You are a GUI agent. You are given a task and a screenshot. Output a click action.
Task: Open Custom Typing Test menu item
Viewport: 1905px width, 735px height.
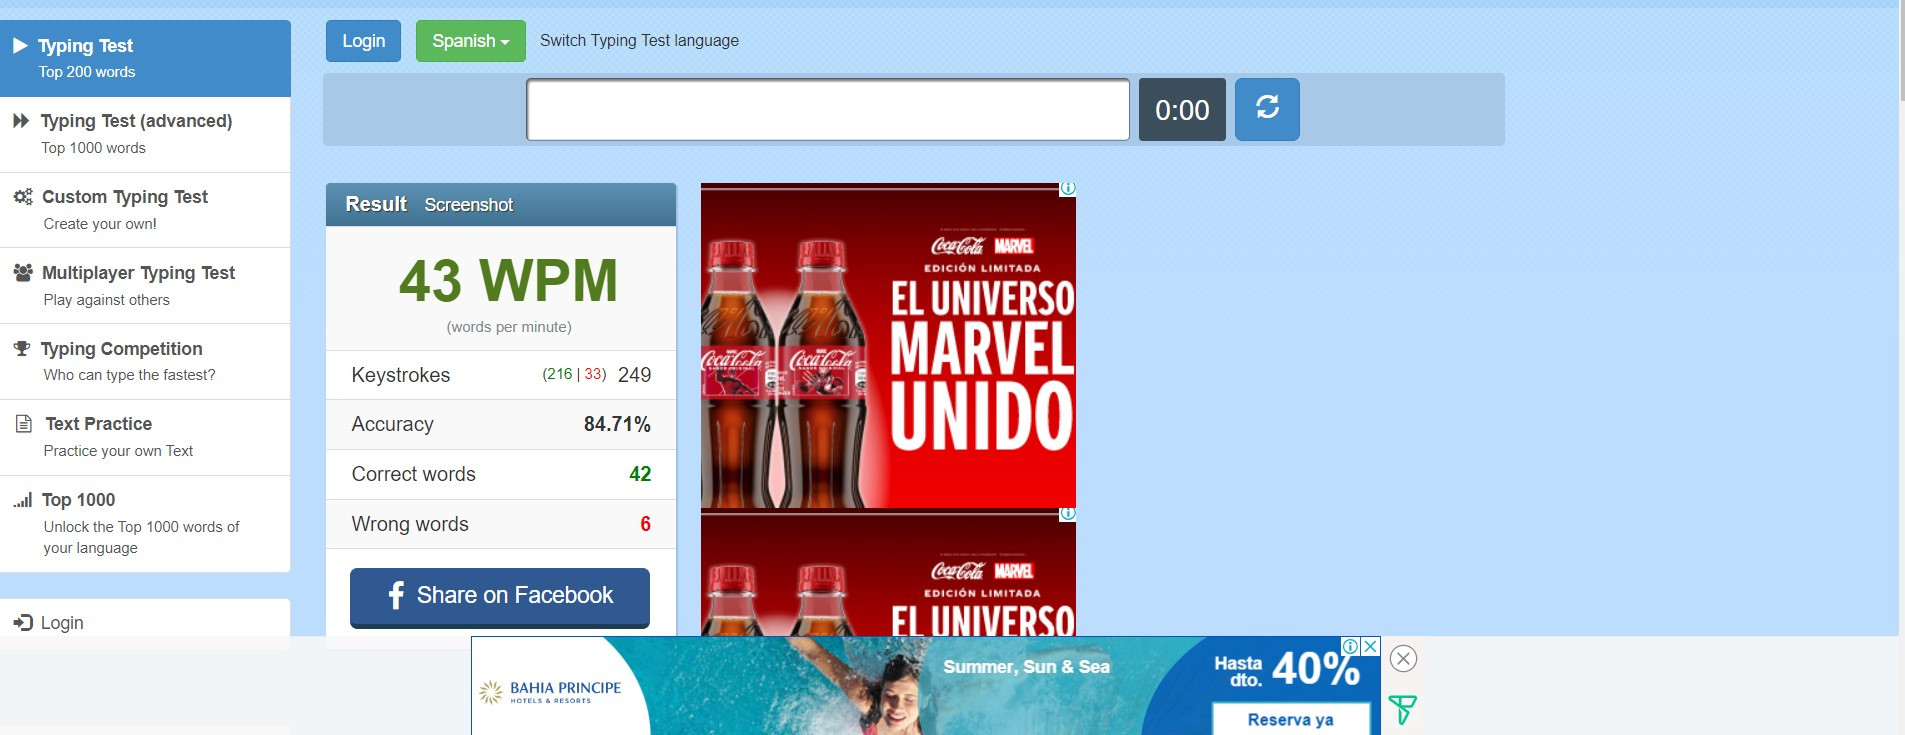pyautogui.click(x=145, y=210)
